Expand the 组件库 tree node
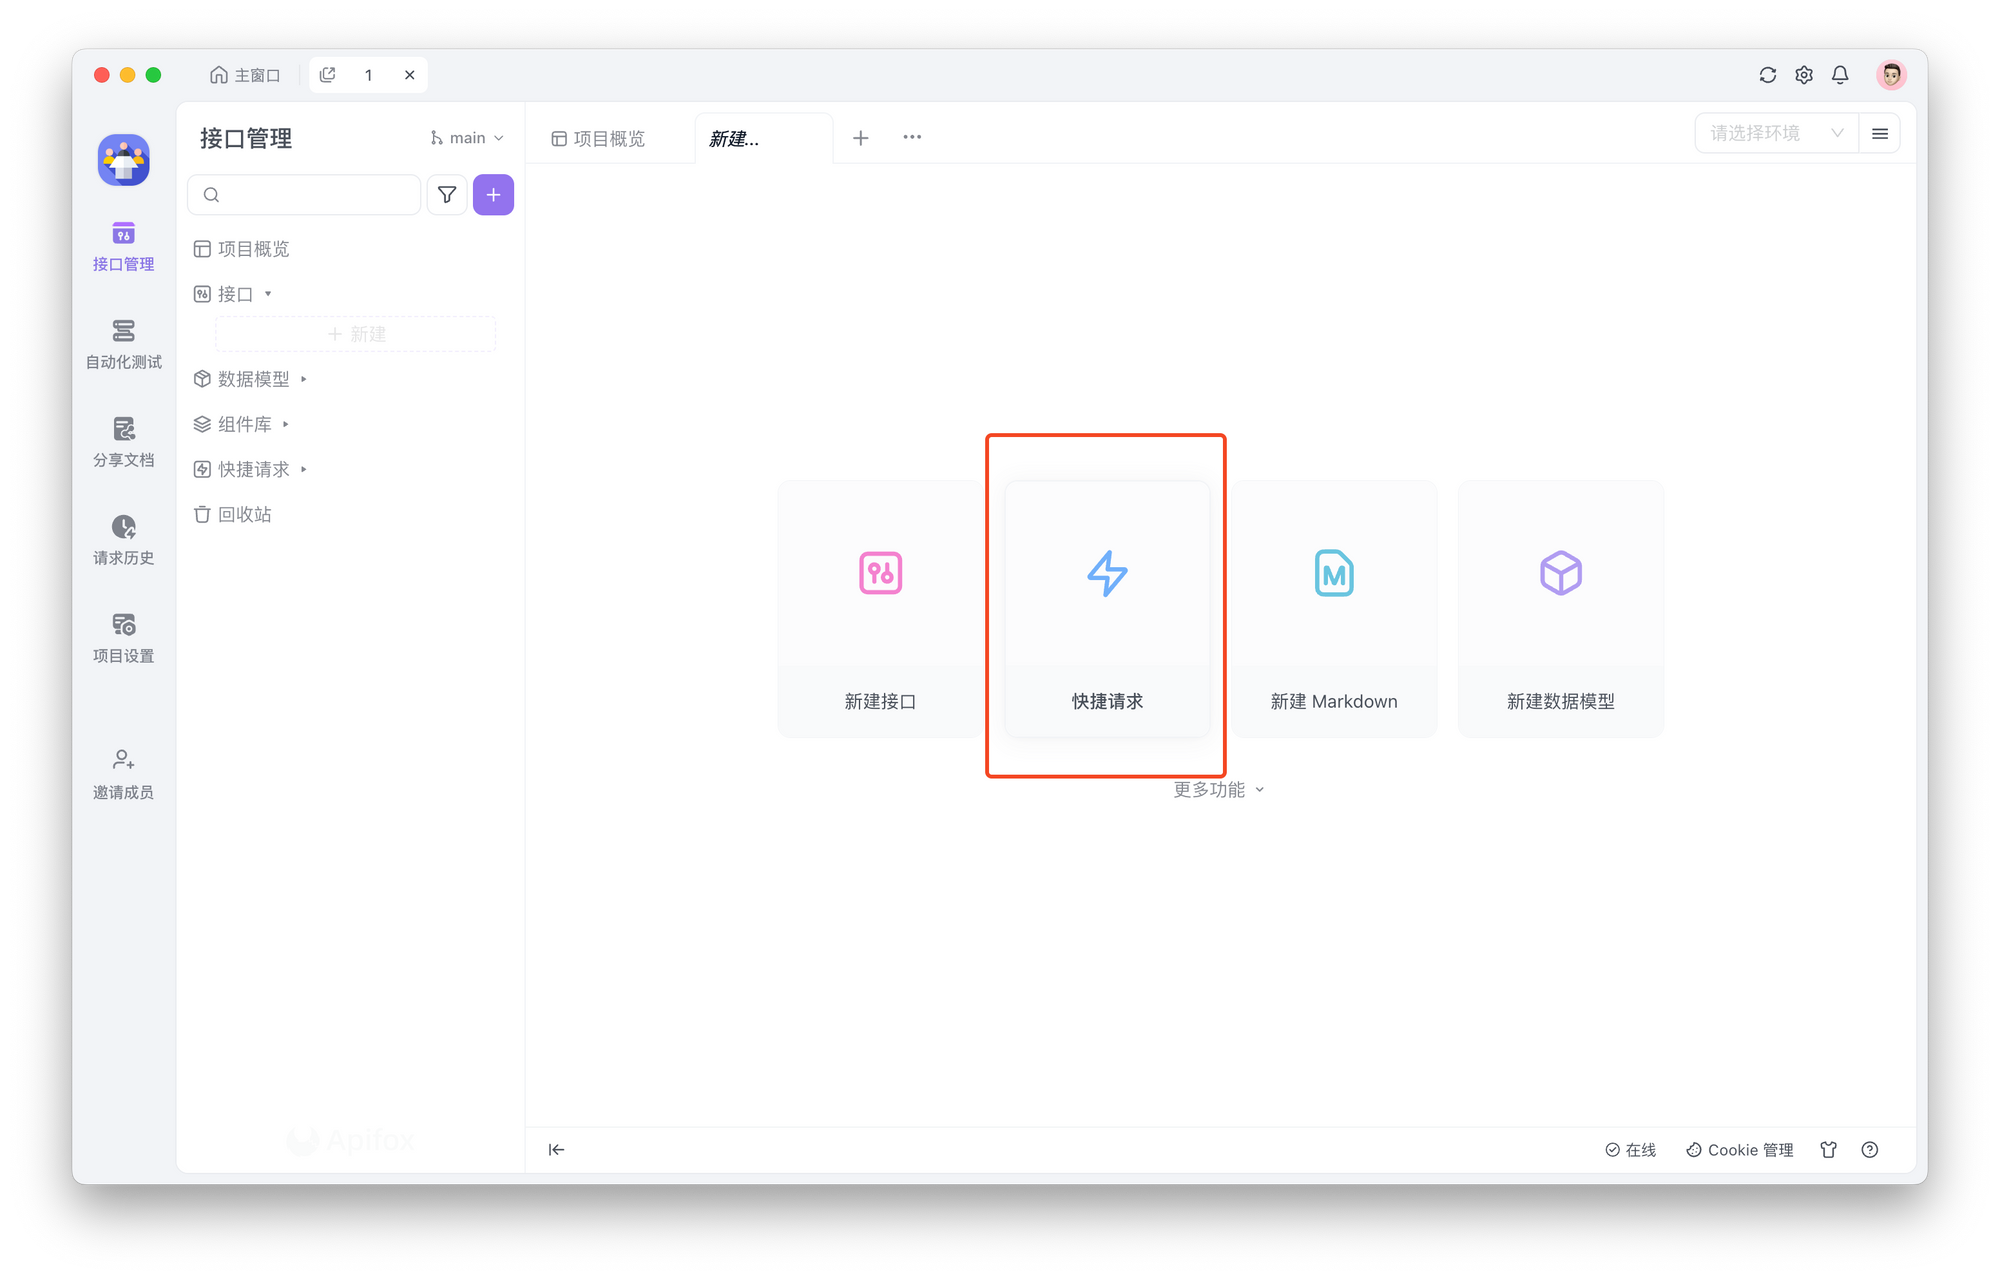This screenshot has height=1280, width=2000. coord(286,424)
